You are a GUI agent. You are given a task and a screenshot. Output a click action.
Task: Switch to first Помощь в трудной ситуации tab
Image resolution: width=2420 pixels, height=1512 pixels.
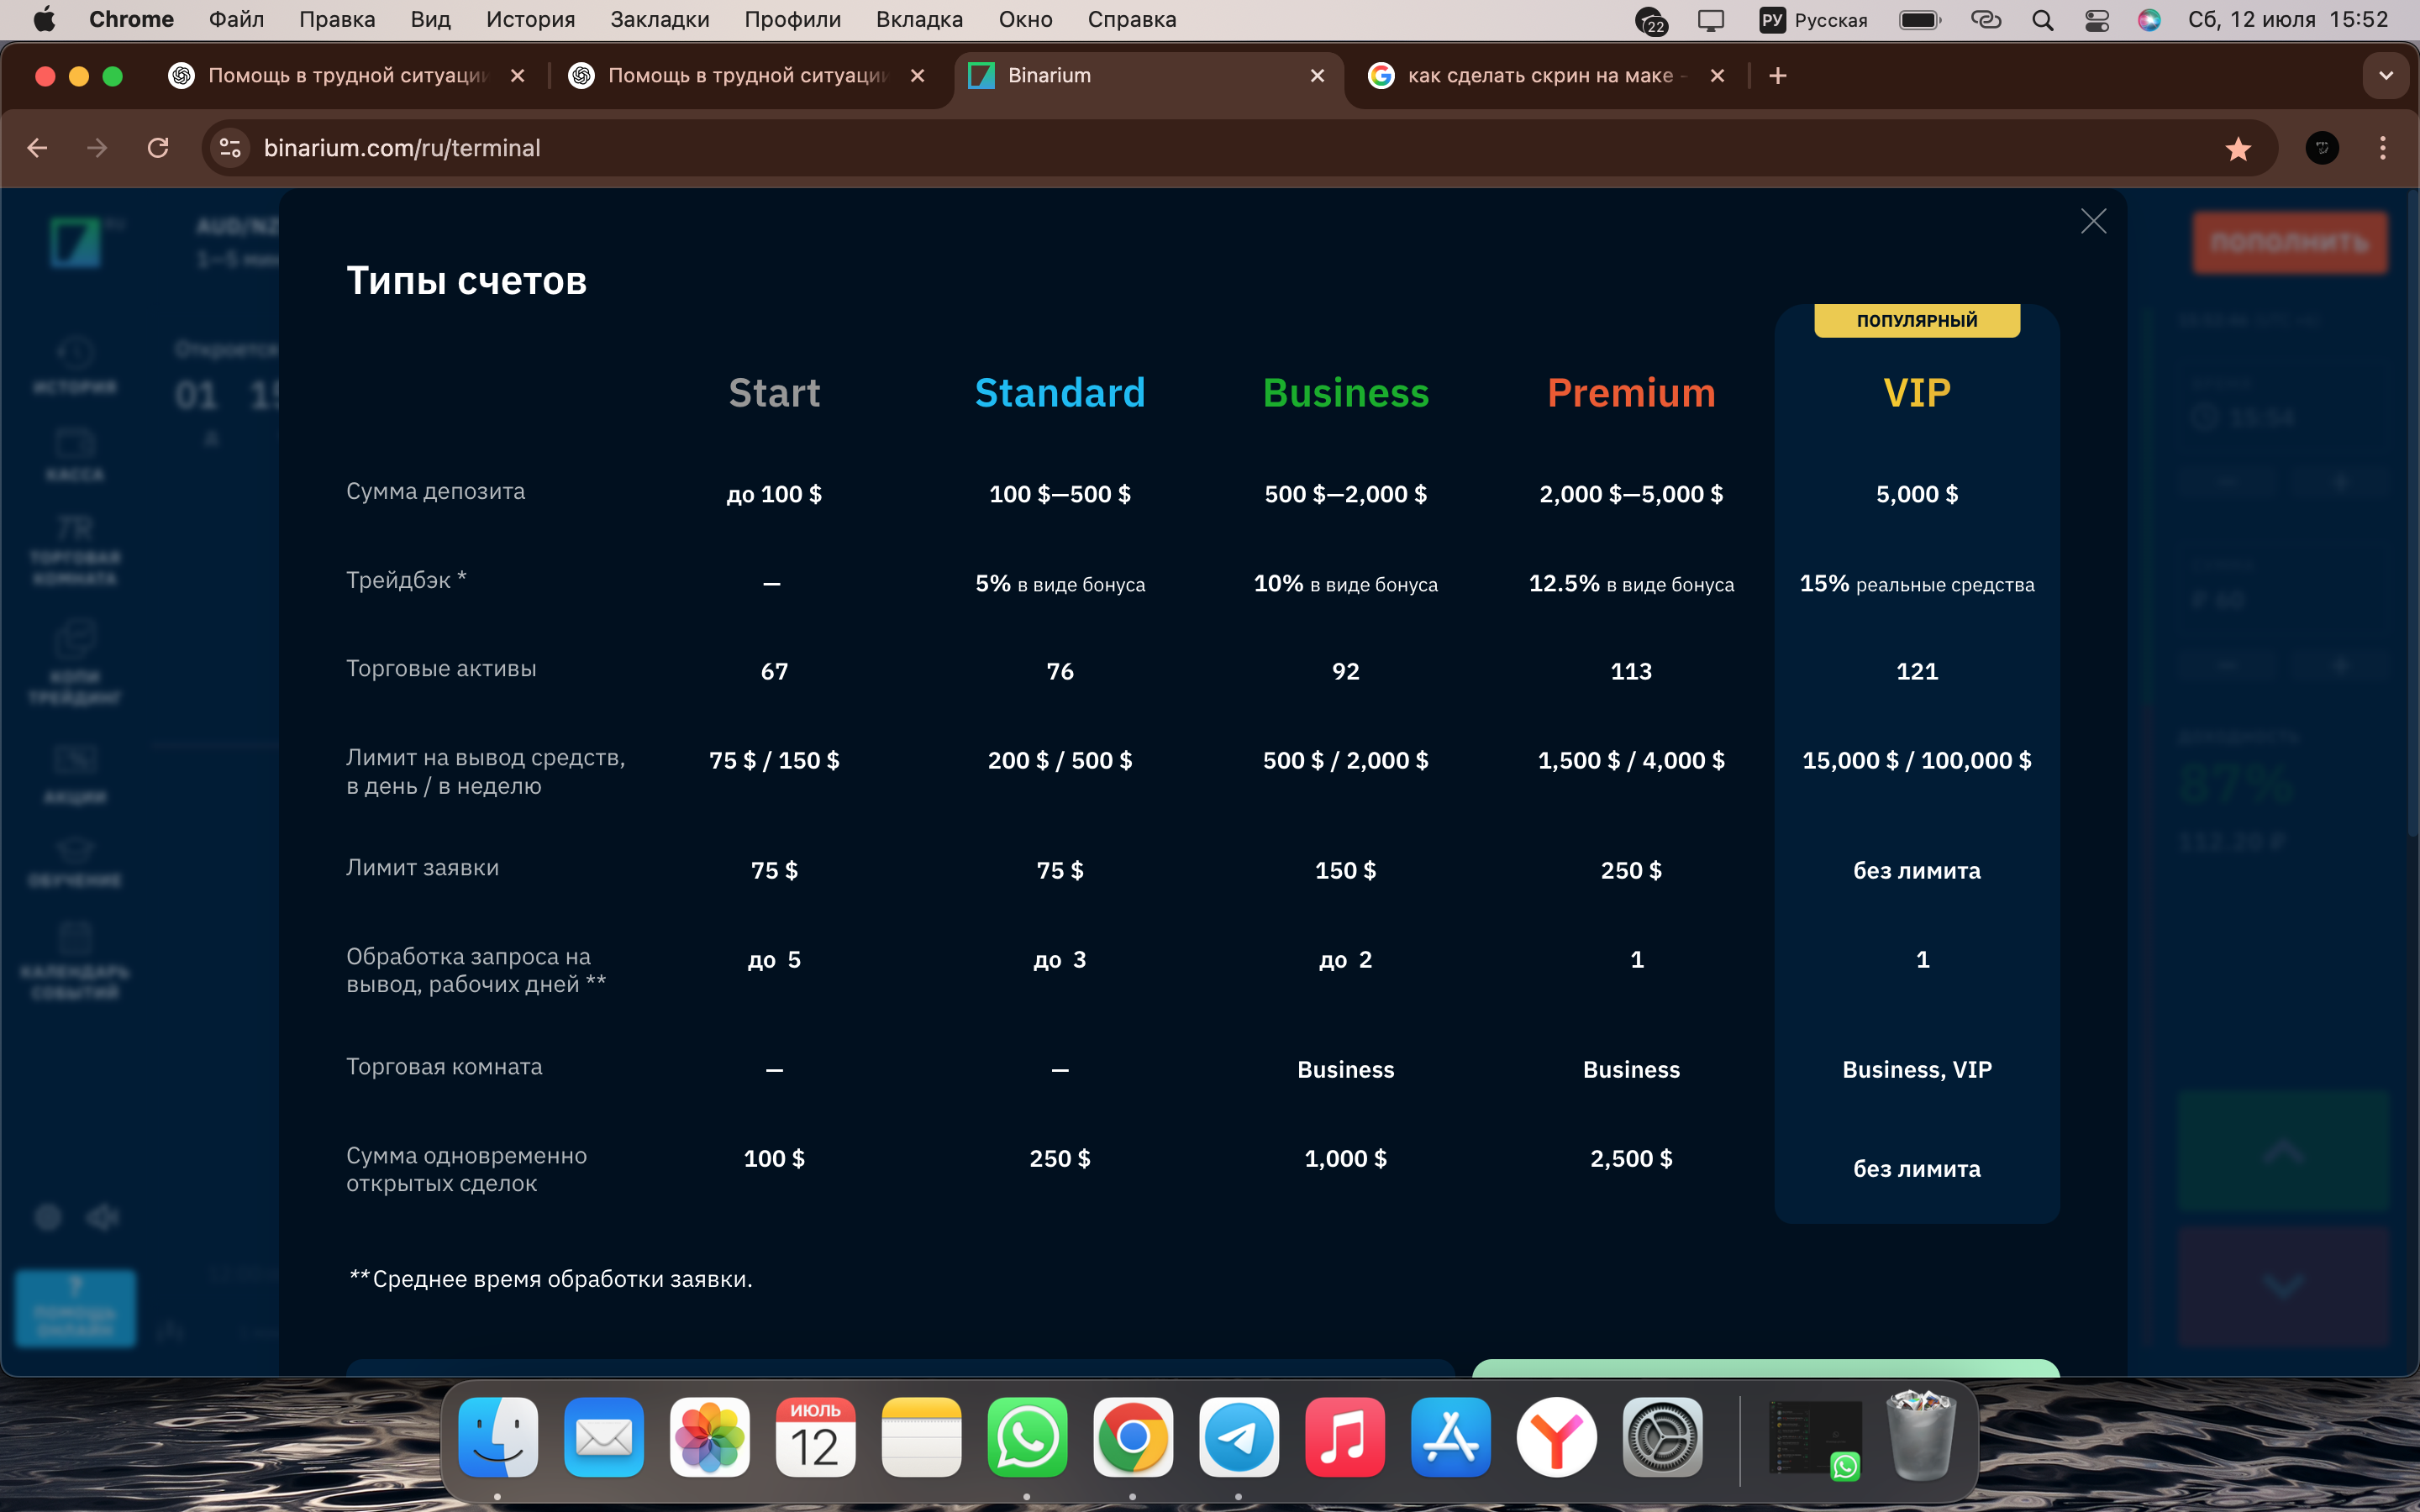click(x=346, y=76)
